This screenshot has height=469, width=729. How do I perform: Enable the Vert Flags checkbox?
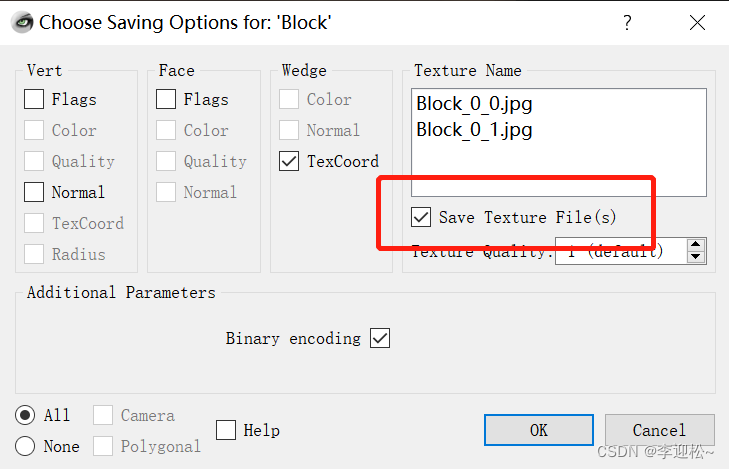point(35,99)
